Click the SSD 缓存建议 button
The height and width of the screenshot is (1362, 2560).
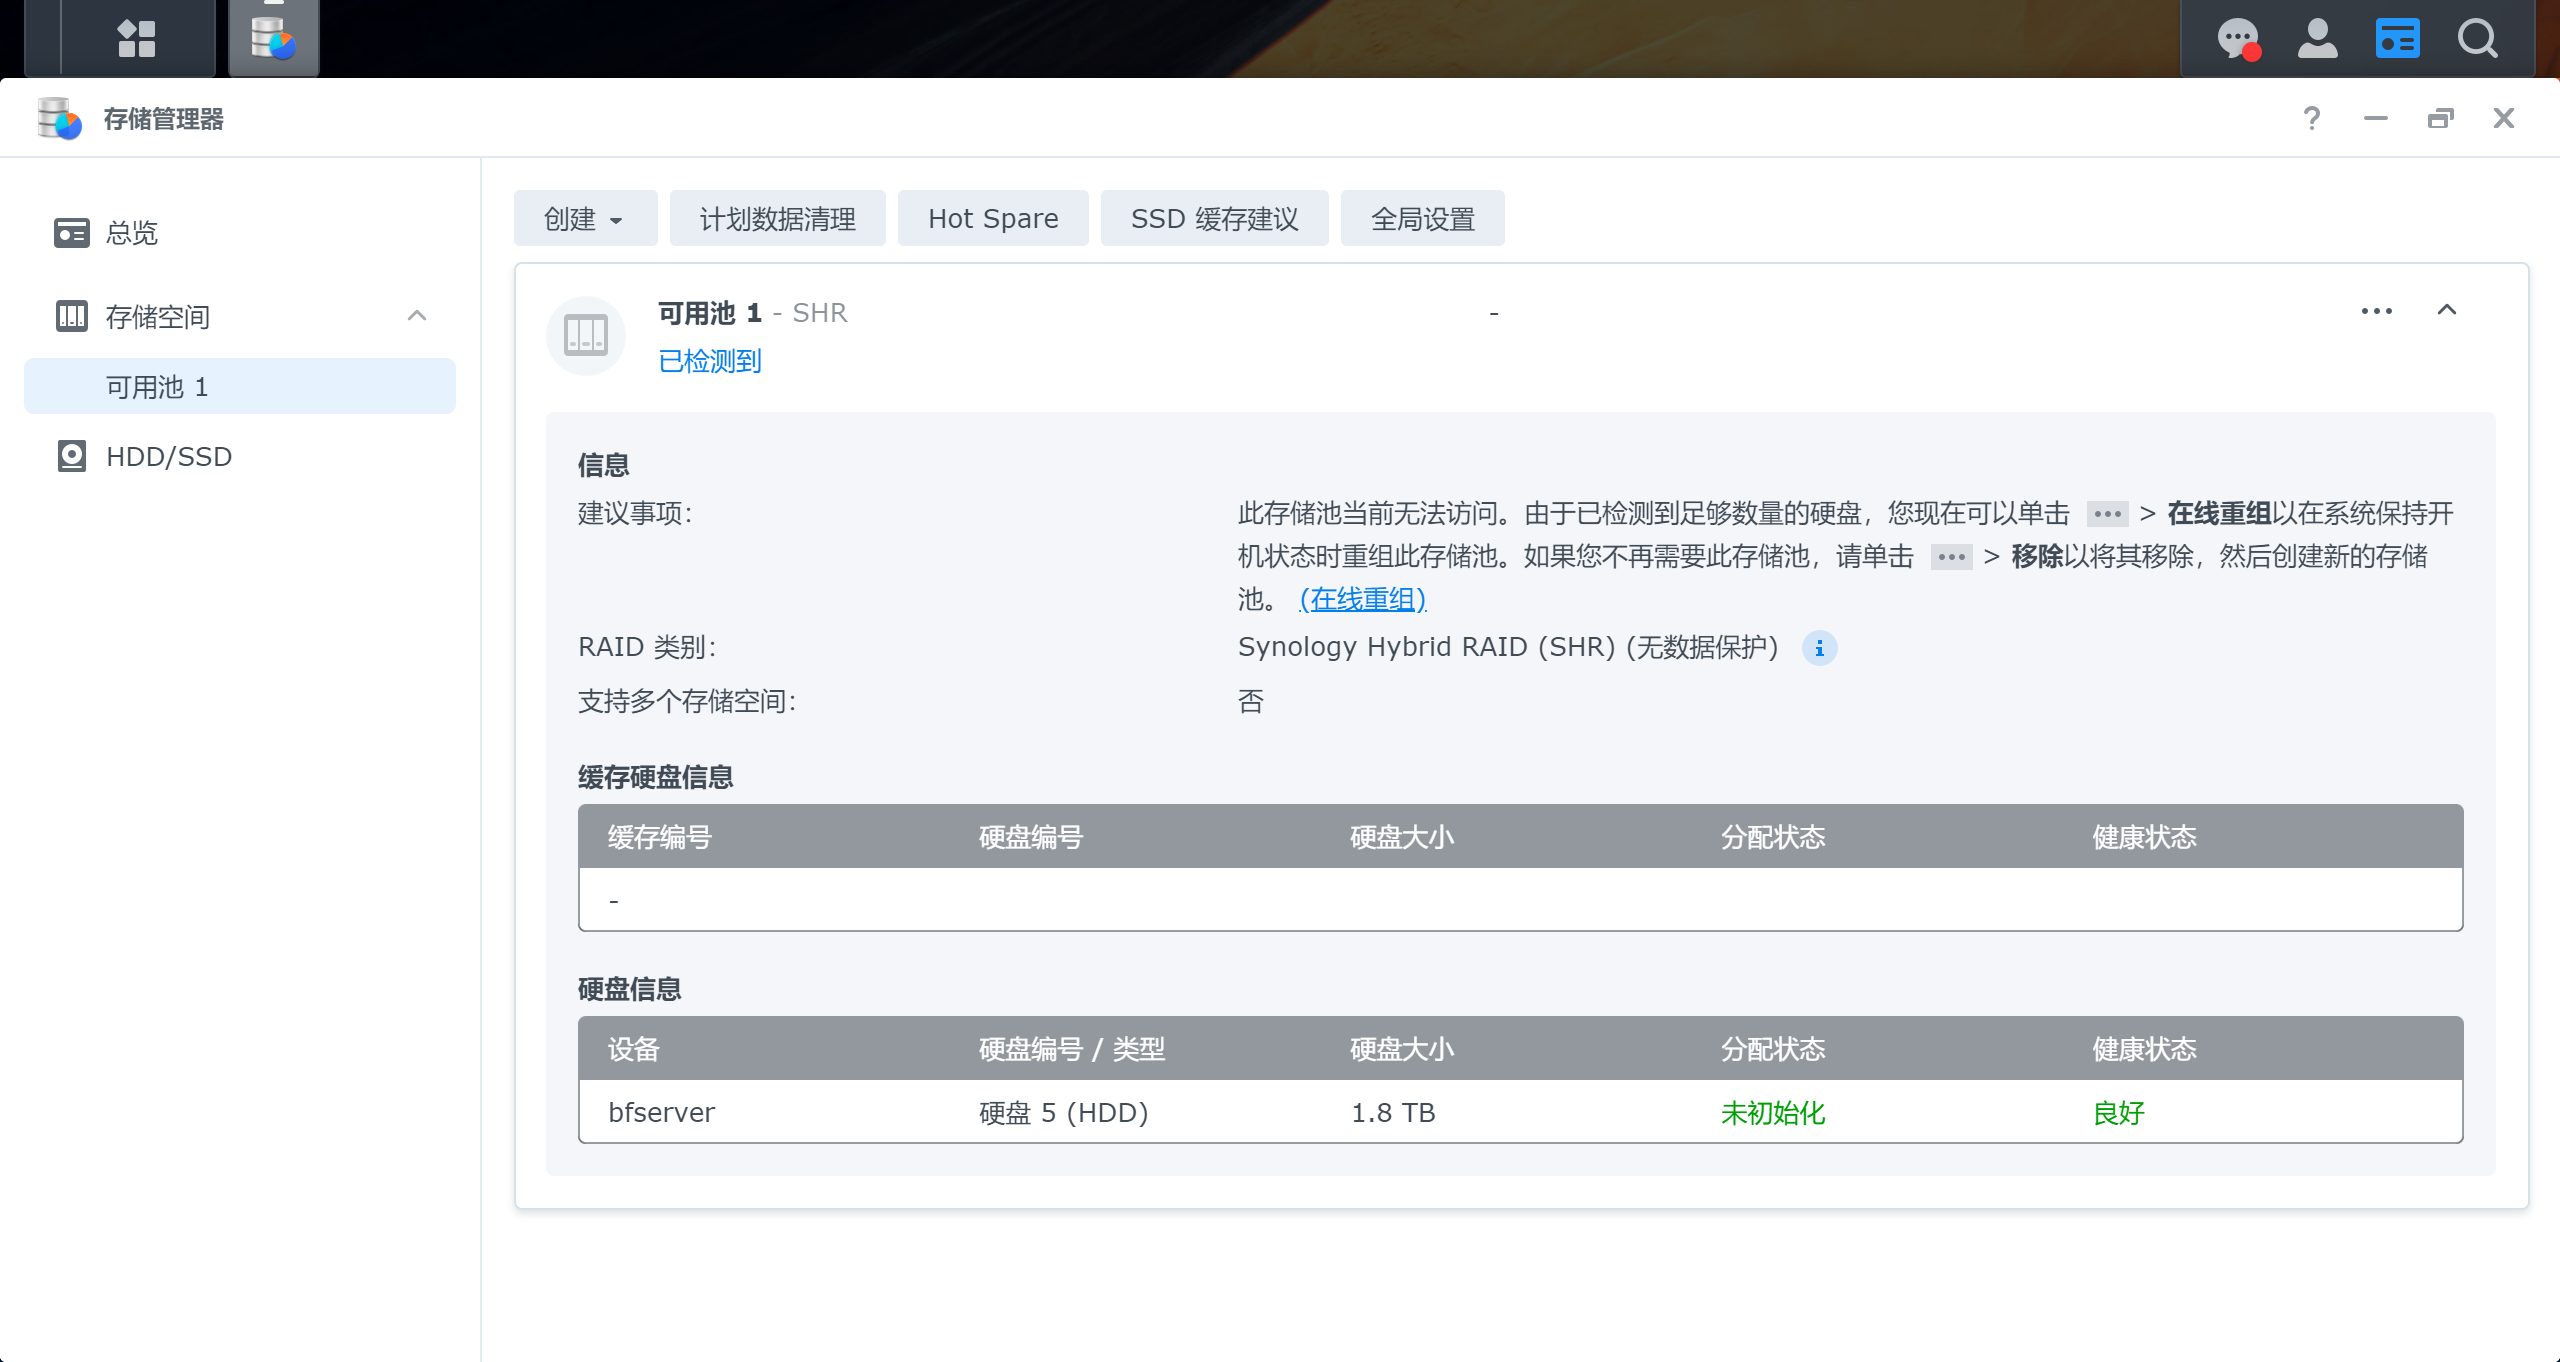tap(1214, 218)
